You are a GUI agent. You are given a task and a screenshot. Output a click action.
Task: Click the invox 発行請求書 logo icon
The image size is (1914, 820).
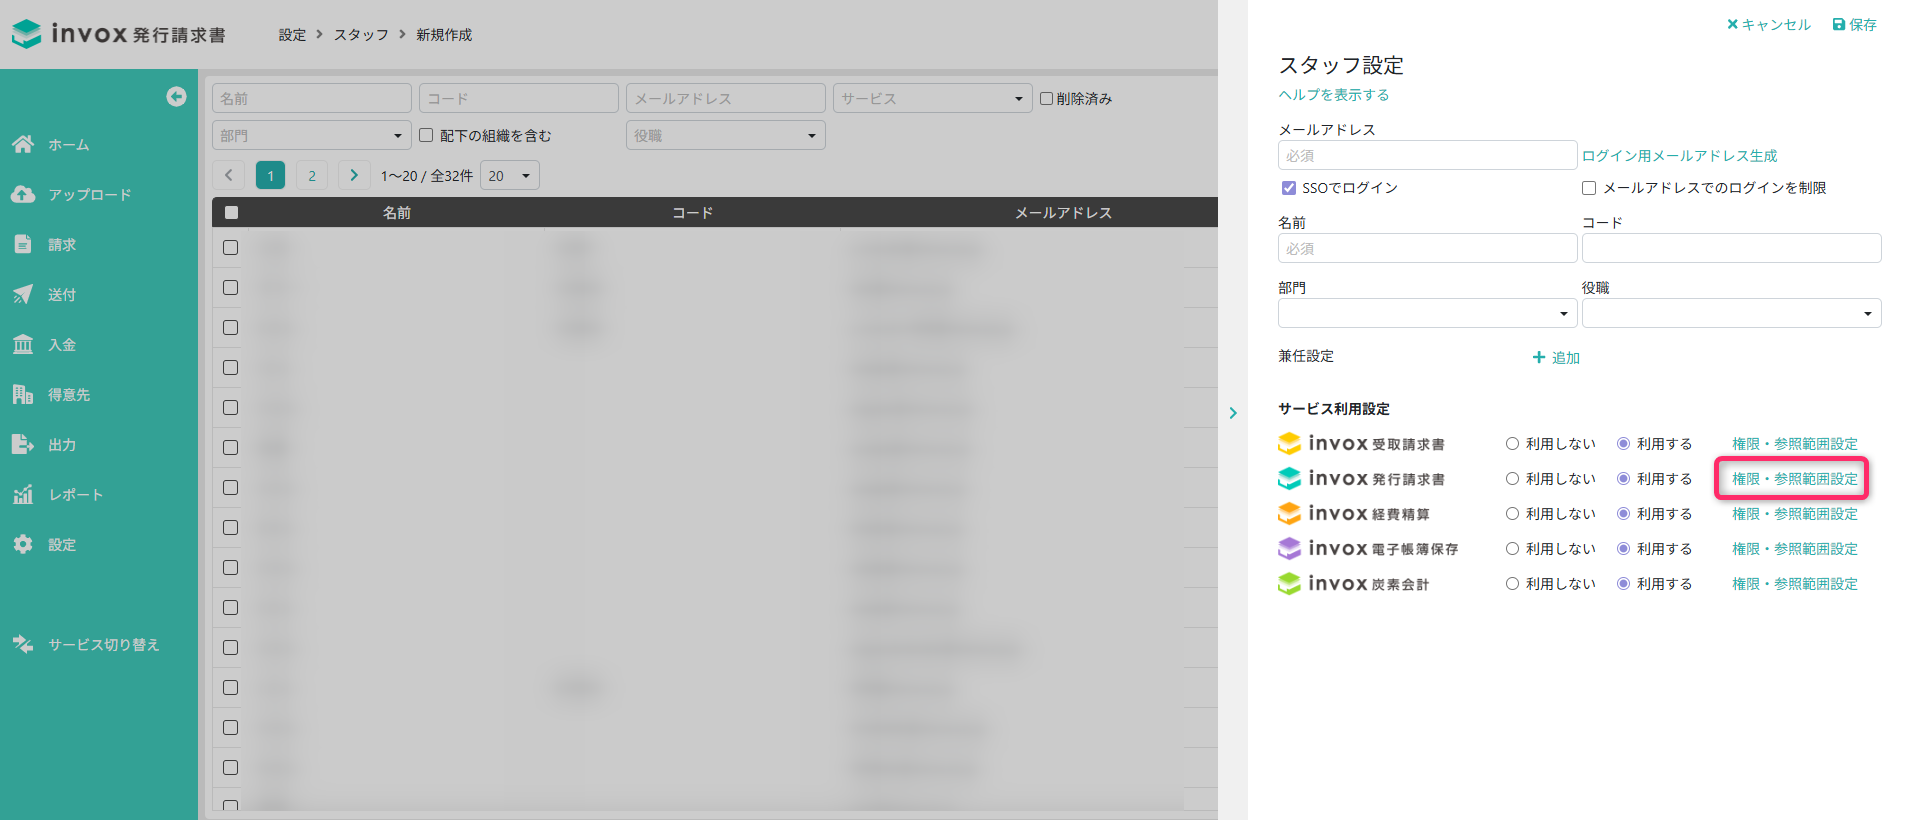tap(27, 34)
